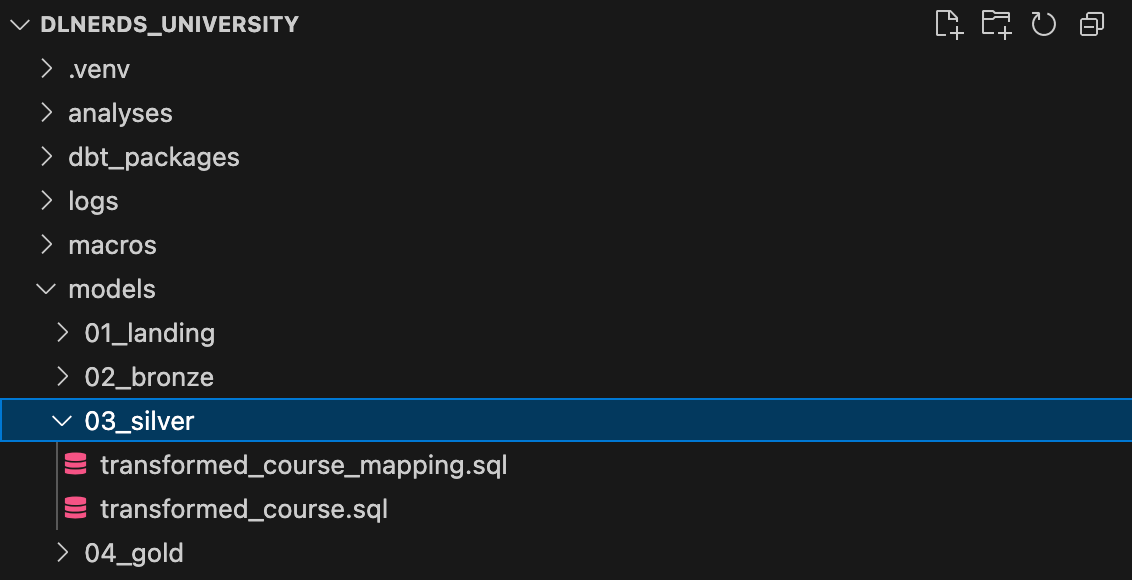Image resolution: width=1132 pixels, height=580 pixels.
Task: Select the macros folder
Action: point(112,246)
